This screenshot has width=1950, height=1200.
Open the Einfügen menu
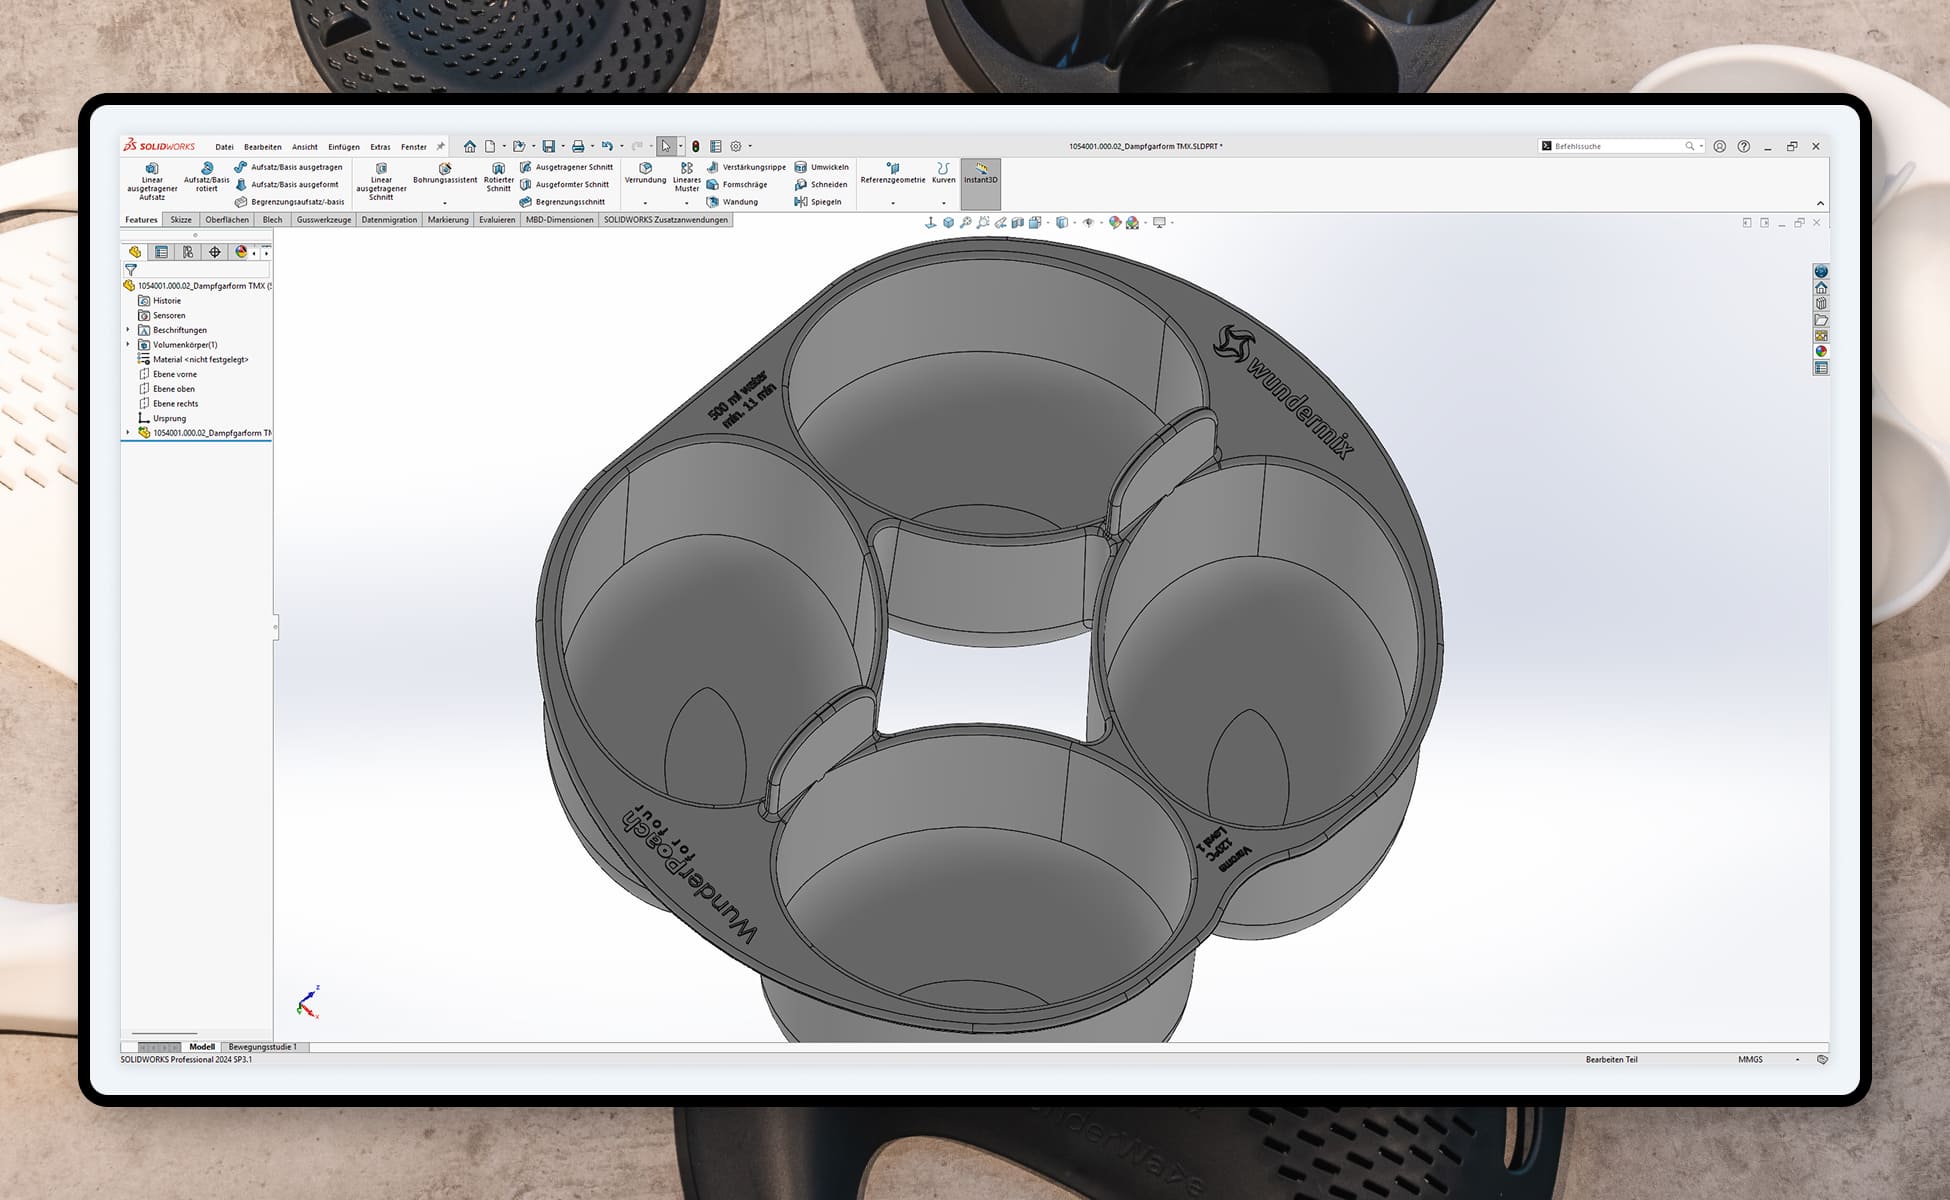[344, 146]
